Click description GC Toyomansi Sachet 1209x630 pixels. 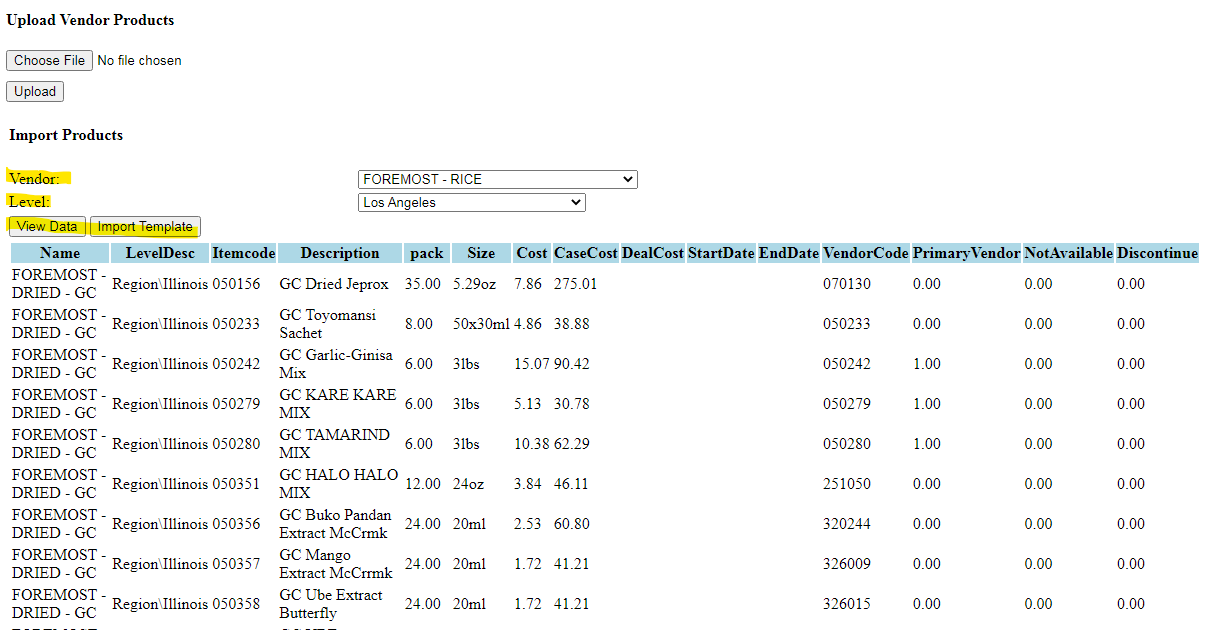(x=328, y=324)
